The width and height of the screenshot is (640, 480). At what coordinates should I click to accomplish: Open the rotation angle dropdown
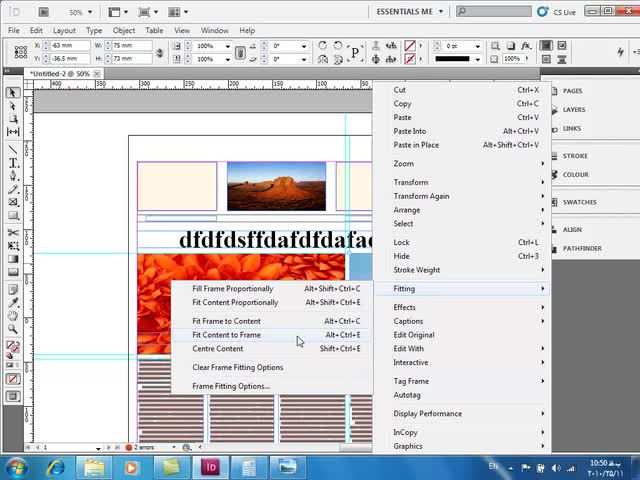[304, 46]
